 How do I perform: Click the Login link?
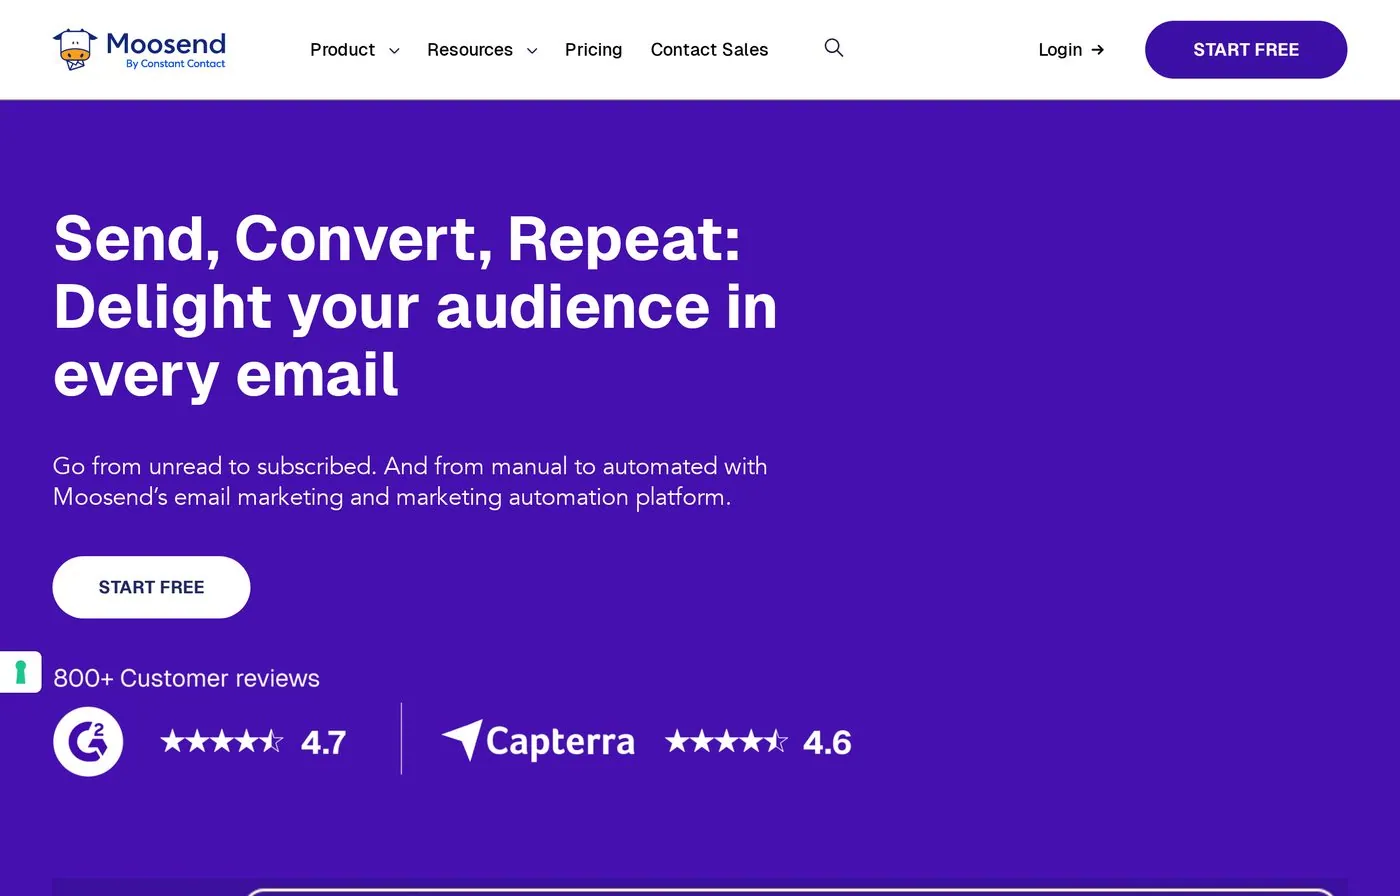(x=1071, y=50)
